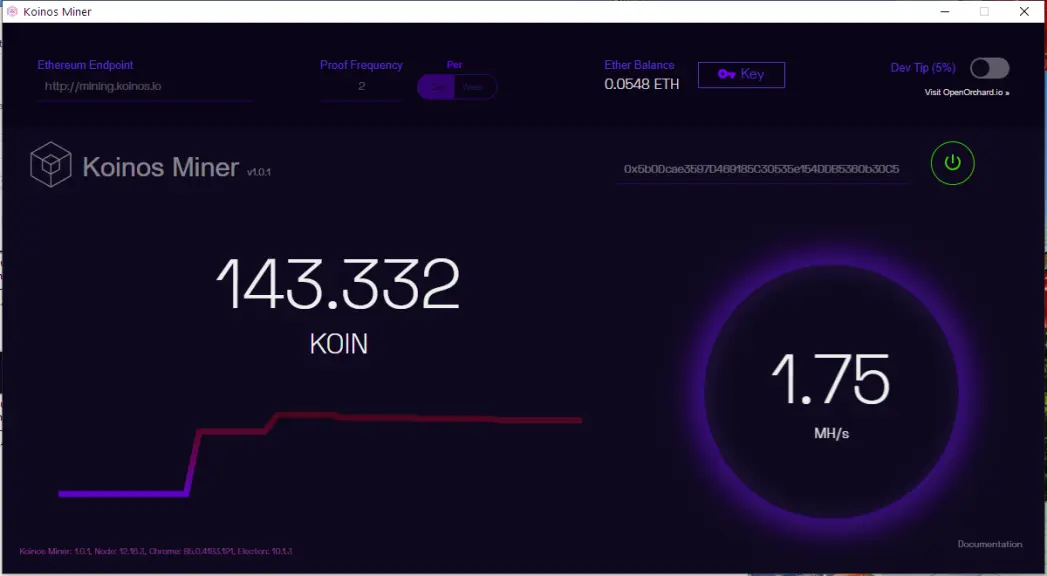This screenshot has width=1047, height=576.
Task: Click the green power button to start mining
Action: (x=952, y=163)
